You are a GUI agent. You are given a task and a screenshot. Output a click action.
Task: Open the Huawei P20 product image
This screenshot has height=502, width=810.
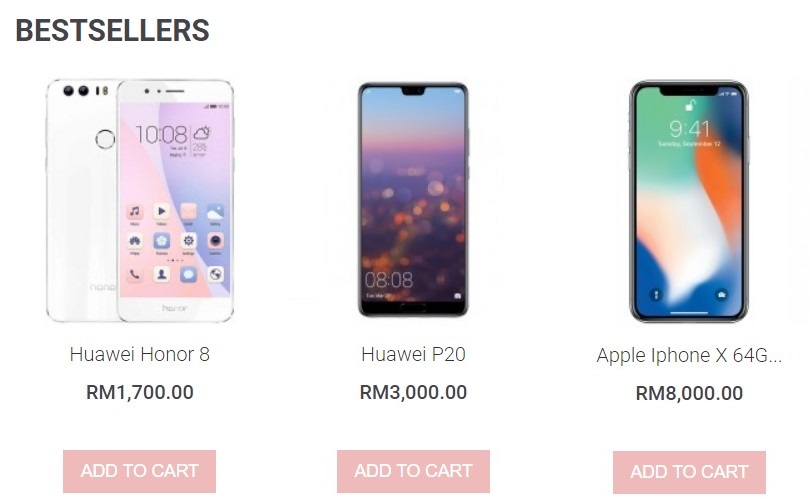[x=413, y=199]
